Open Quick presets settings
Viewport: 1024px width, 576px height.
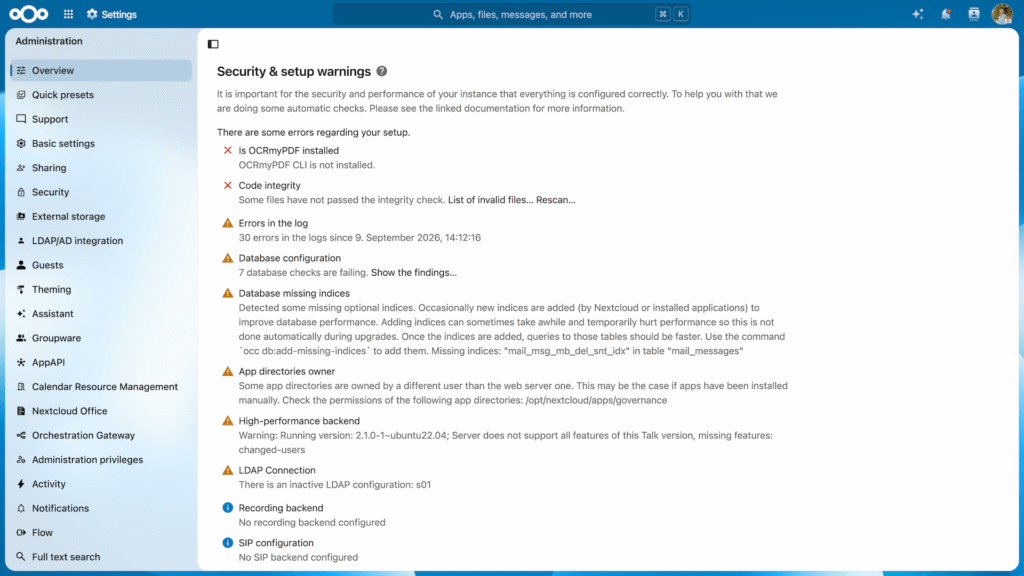click(101, 95)
